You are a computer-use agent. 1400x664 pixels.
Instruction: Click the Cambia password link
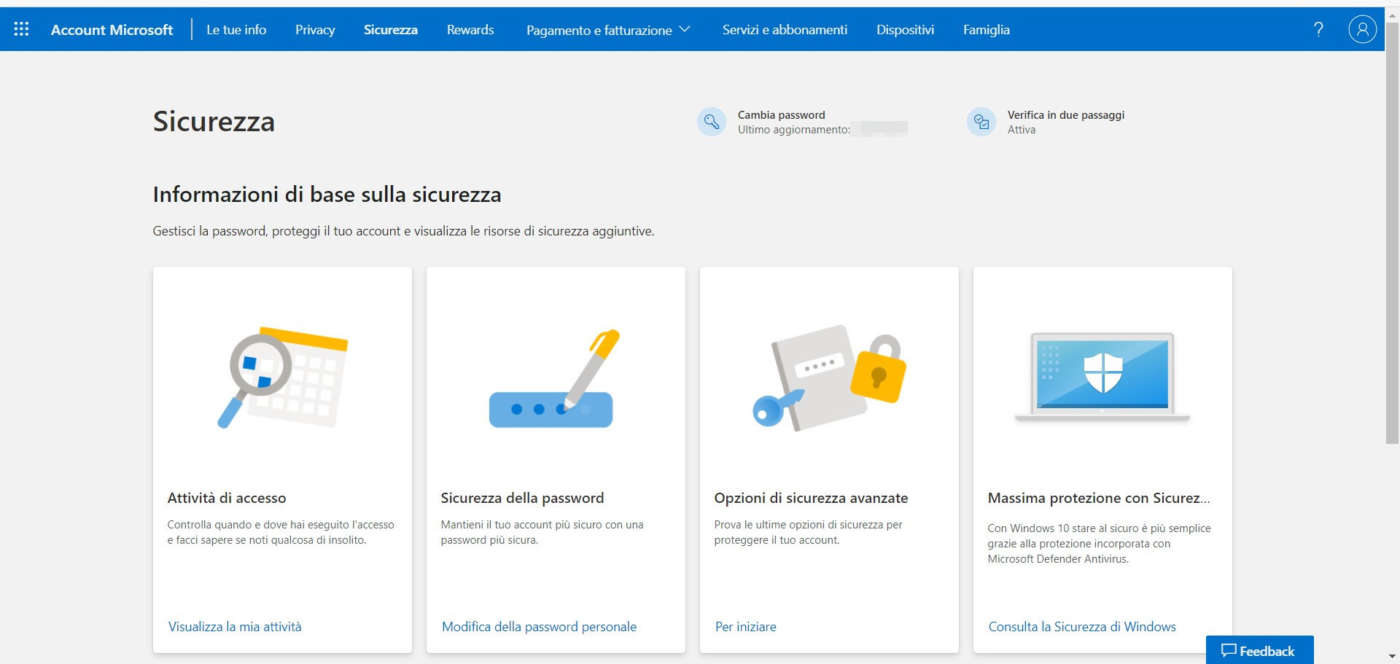point(782,115)
